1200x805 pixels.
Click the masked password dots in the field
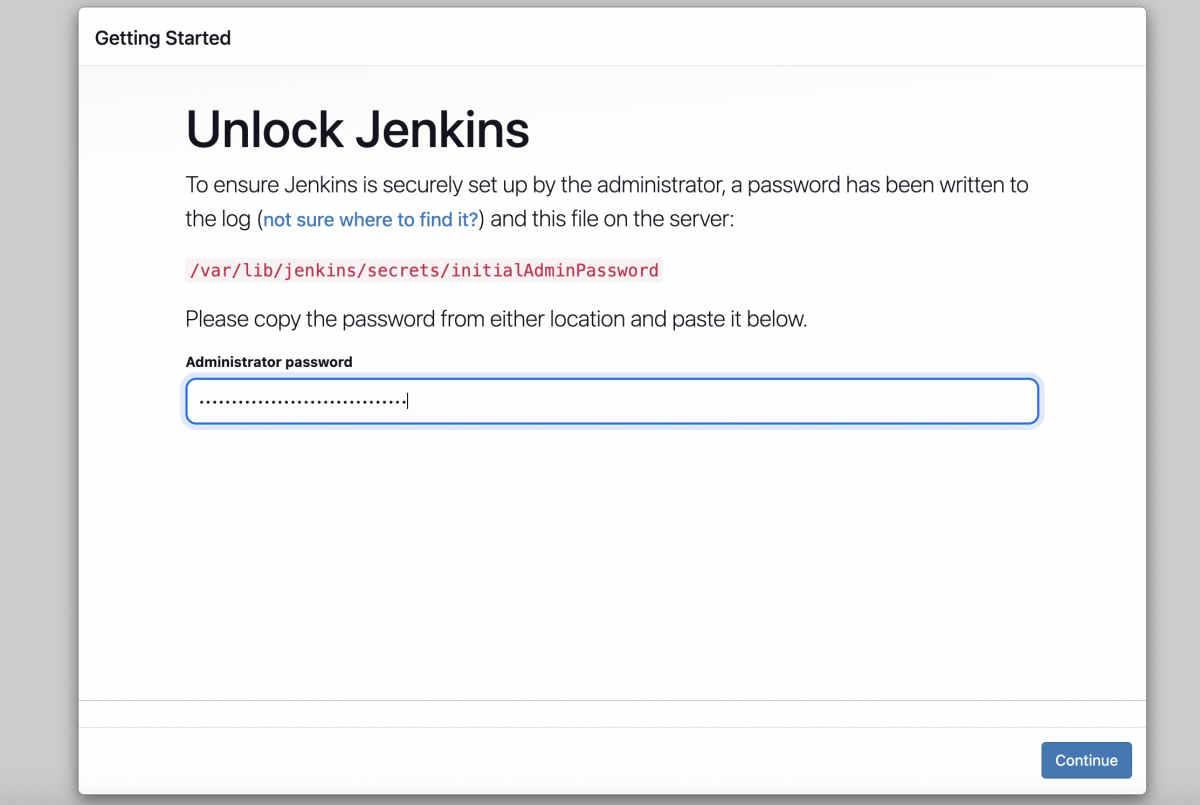coord(301,402)
